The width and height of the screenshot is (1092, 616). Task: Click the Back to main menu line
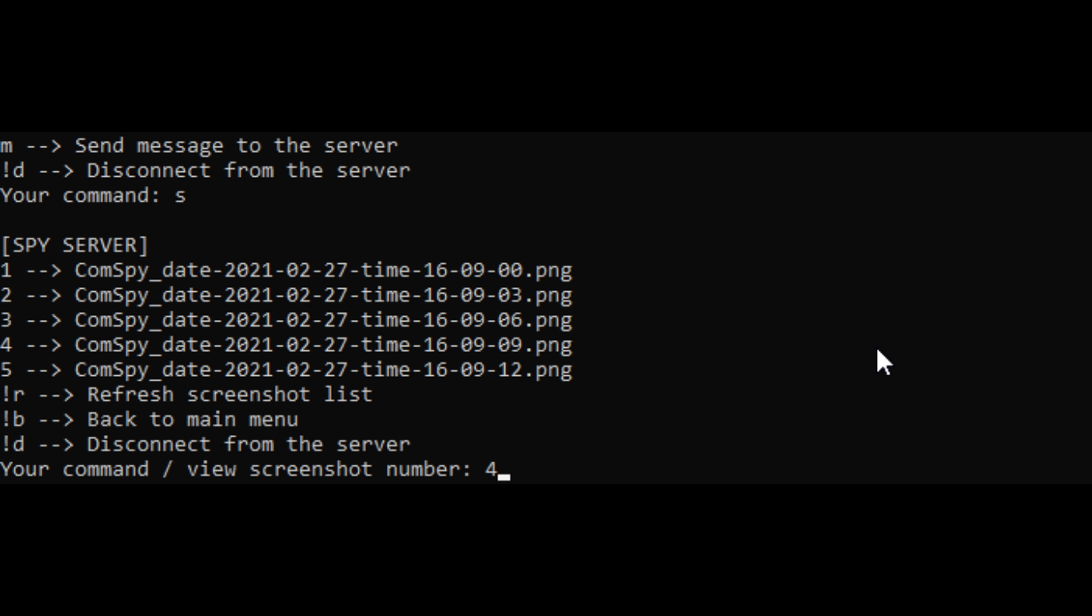(149, 420)
